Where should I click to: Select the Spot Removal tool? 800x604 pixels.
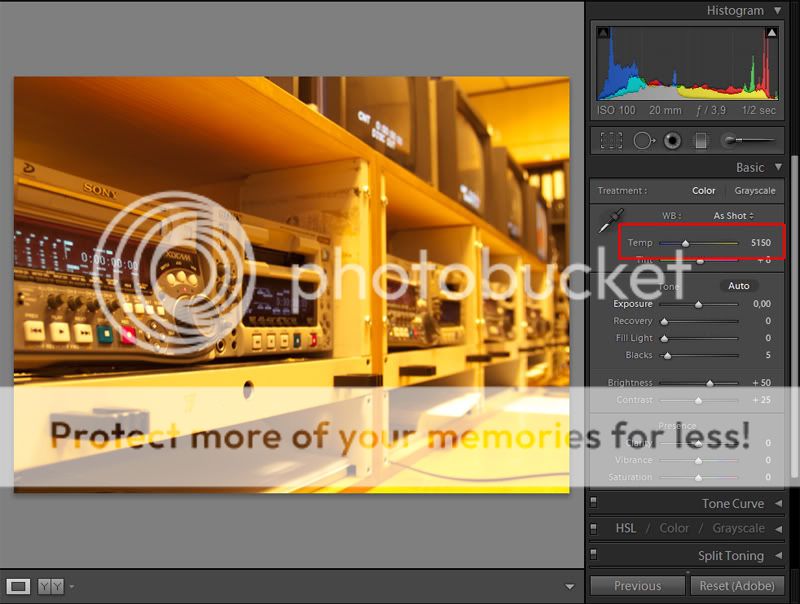click(644, 140)
